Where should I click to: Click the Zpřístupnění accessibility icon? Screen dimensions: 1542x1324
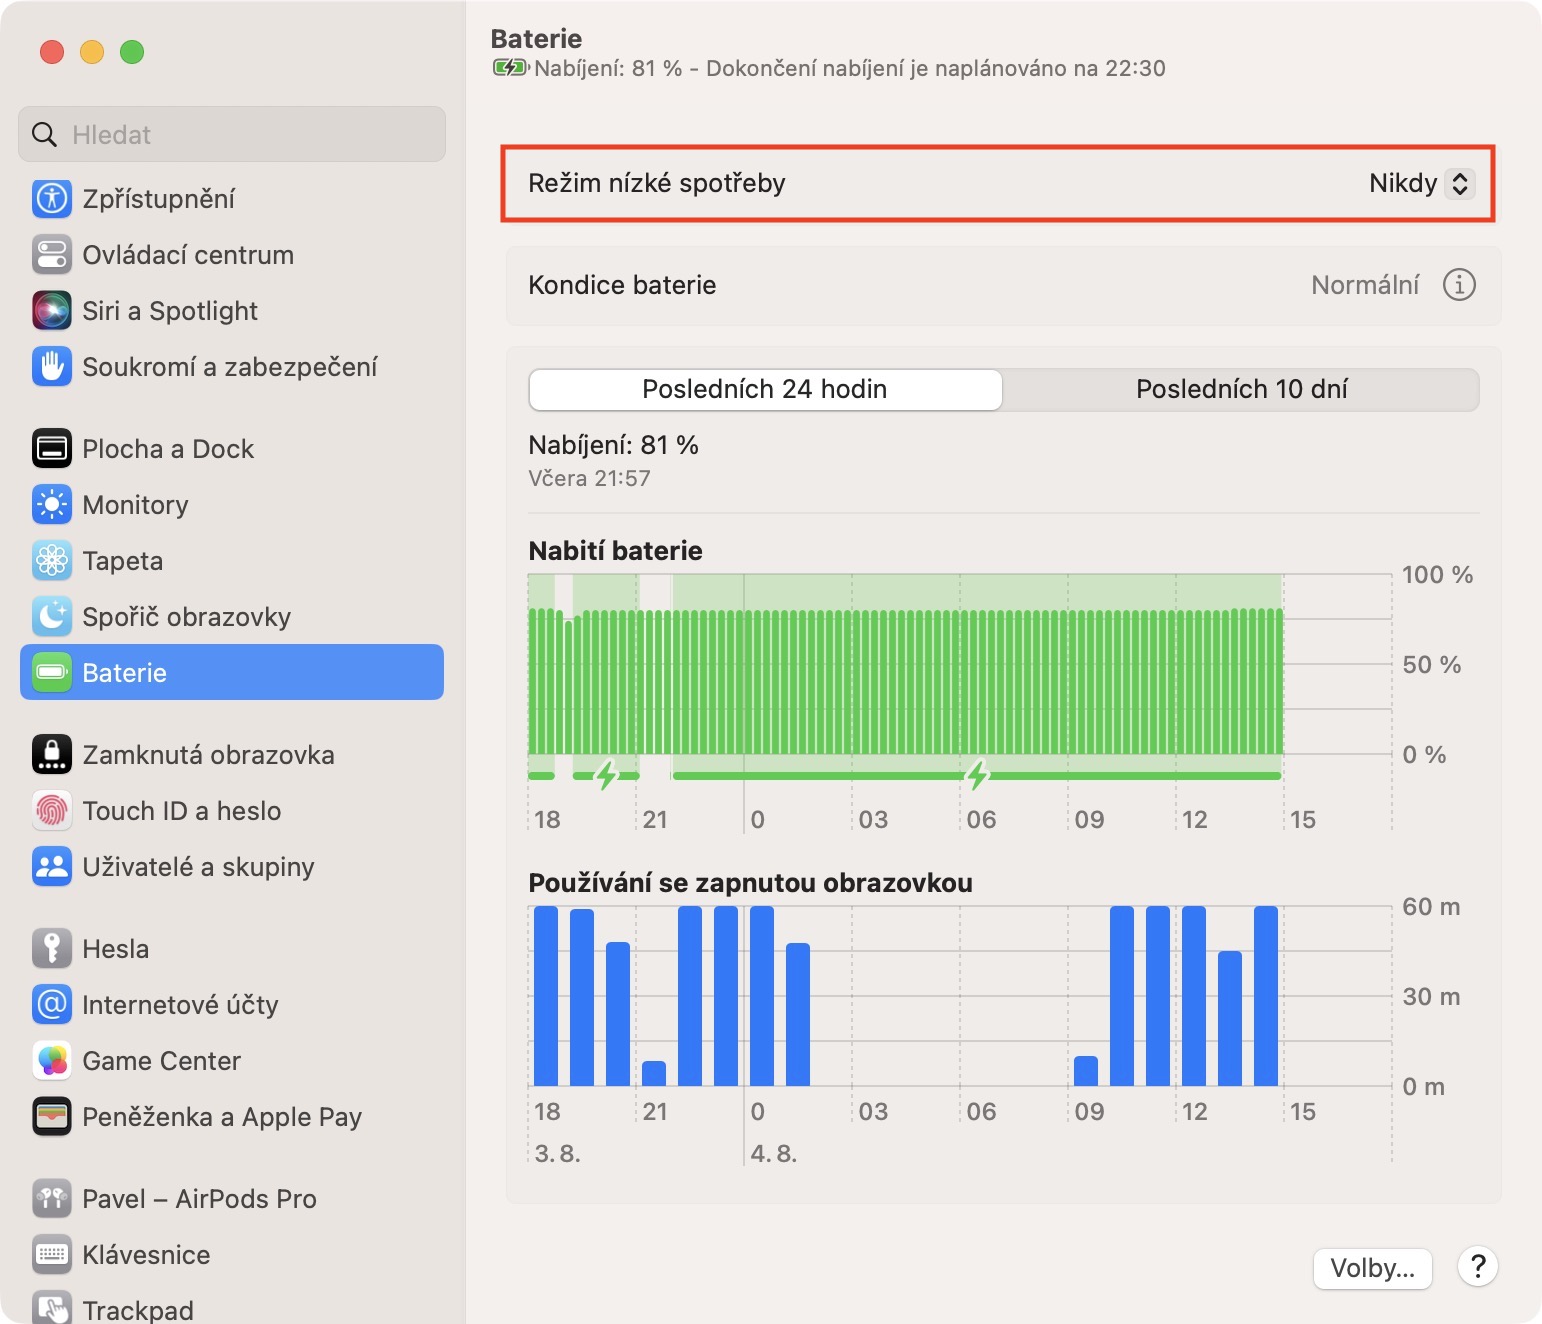[52, 198]
